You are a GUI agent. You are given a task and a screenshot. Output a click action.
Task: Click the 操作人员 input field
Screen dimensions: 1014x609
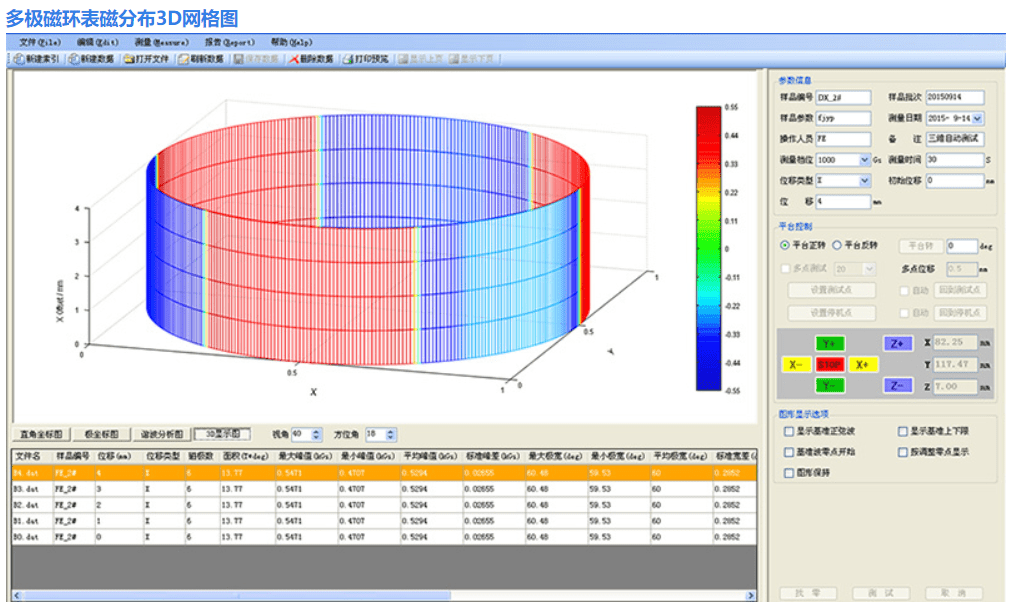click(843, 139)
